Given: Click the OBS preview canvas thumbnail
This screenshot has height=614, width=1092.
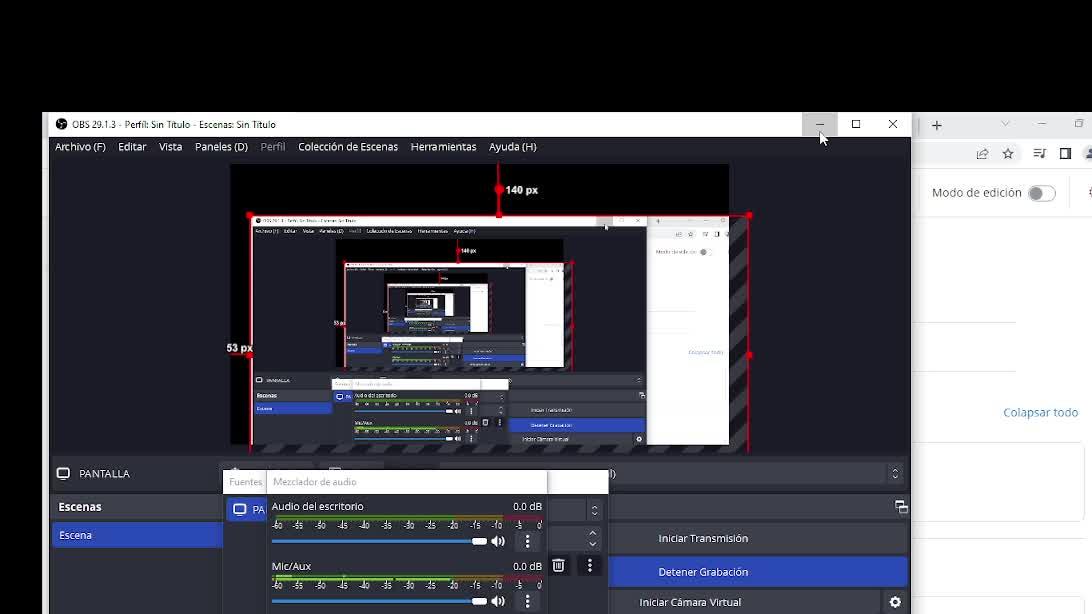Looking at the screenshot, I should pyautogui.click(x=480, y=304).
